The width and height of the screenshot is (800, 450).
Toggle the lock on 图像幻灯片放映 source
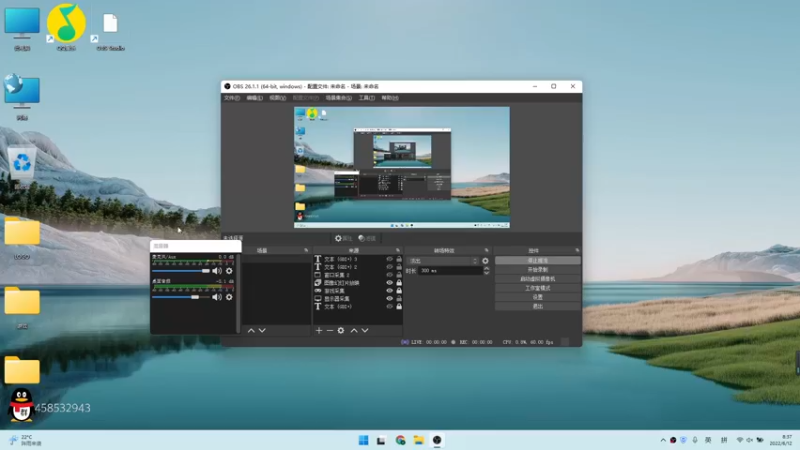pos(399,283)
